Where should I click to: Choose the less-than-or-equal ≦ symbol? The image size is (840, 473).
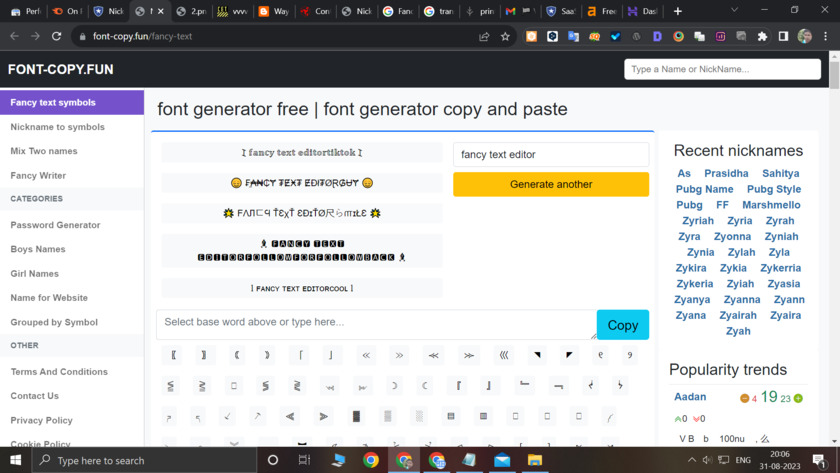pos(170,386)
